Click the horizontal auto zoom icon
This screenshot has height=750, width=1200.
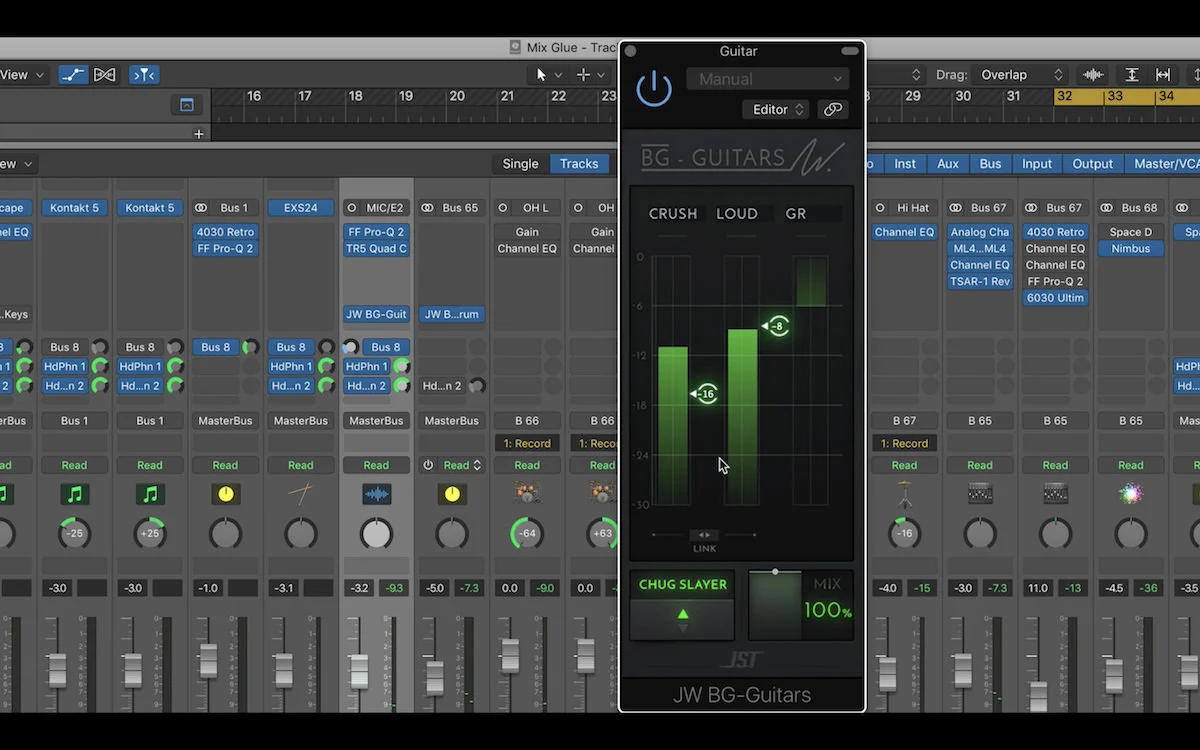[x=1163, y=75]
